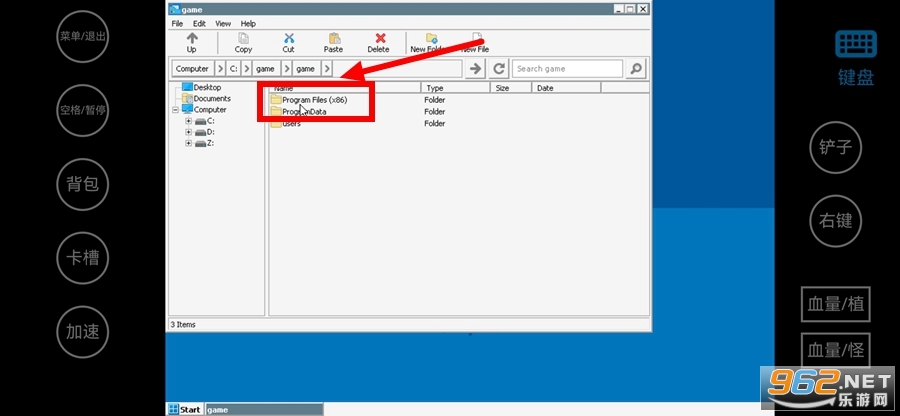Tap the 加速 speed-up round button
Screen dimensions: 900x416
tap(83, 332)
